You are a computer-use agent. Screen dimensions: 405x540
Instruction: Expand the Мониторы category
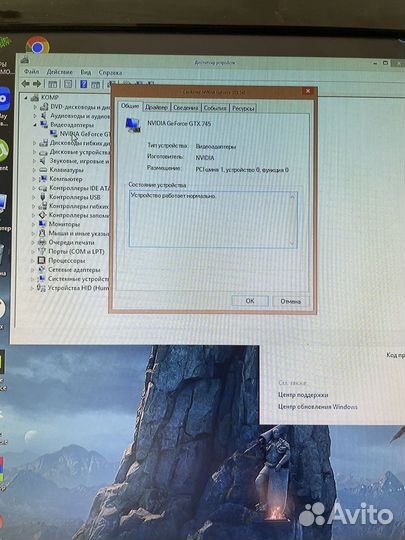33,224
